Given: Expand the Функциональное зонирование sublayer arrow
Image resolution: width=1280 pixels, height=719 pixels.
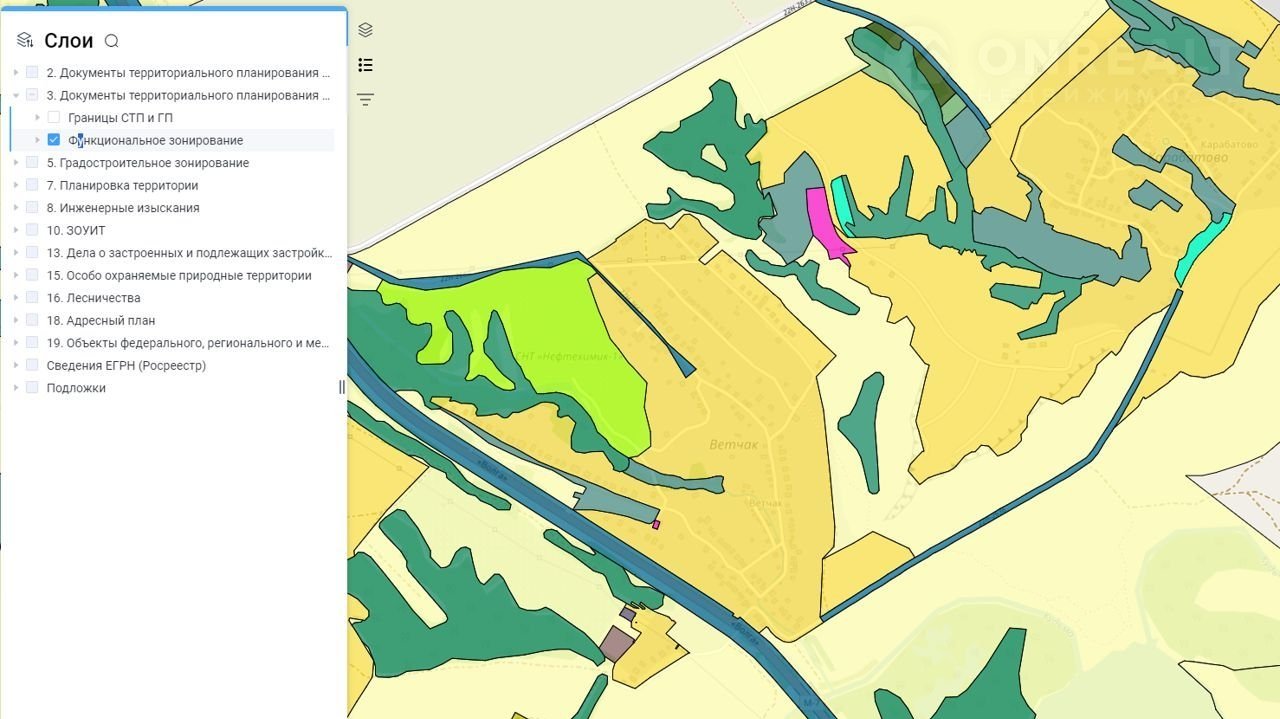Looking at the screenshot, I should 38,140.
